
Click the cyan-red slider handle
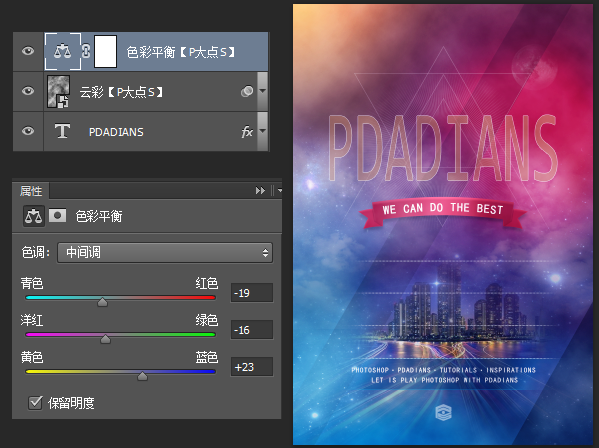tap(102, 302)
